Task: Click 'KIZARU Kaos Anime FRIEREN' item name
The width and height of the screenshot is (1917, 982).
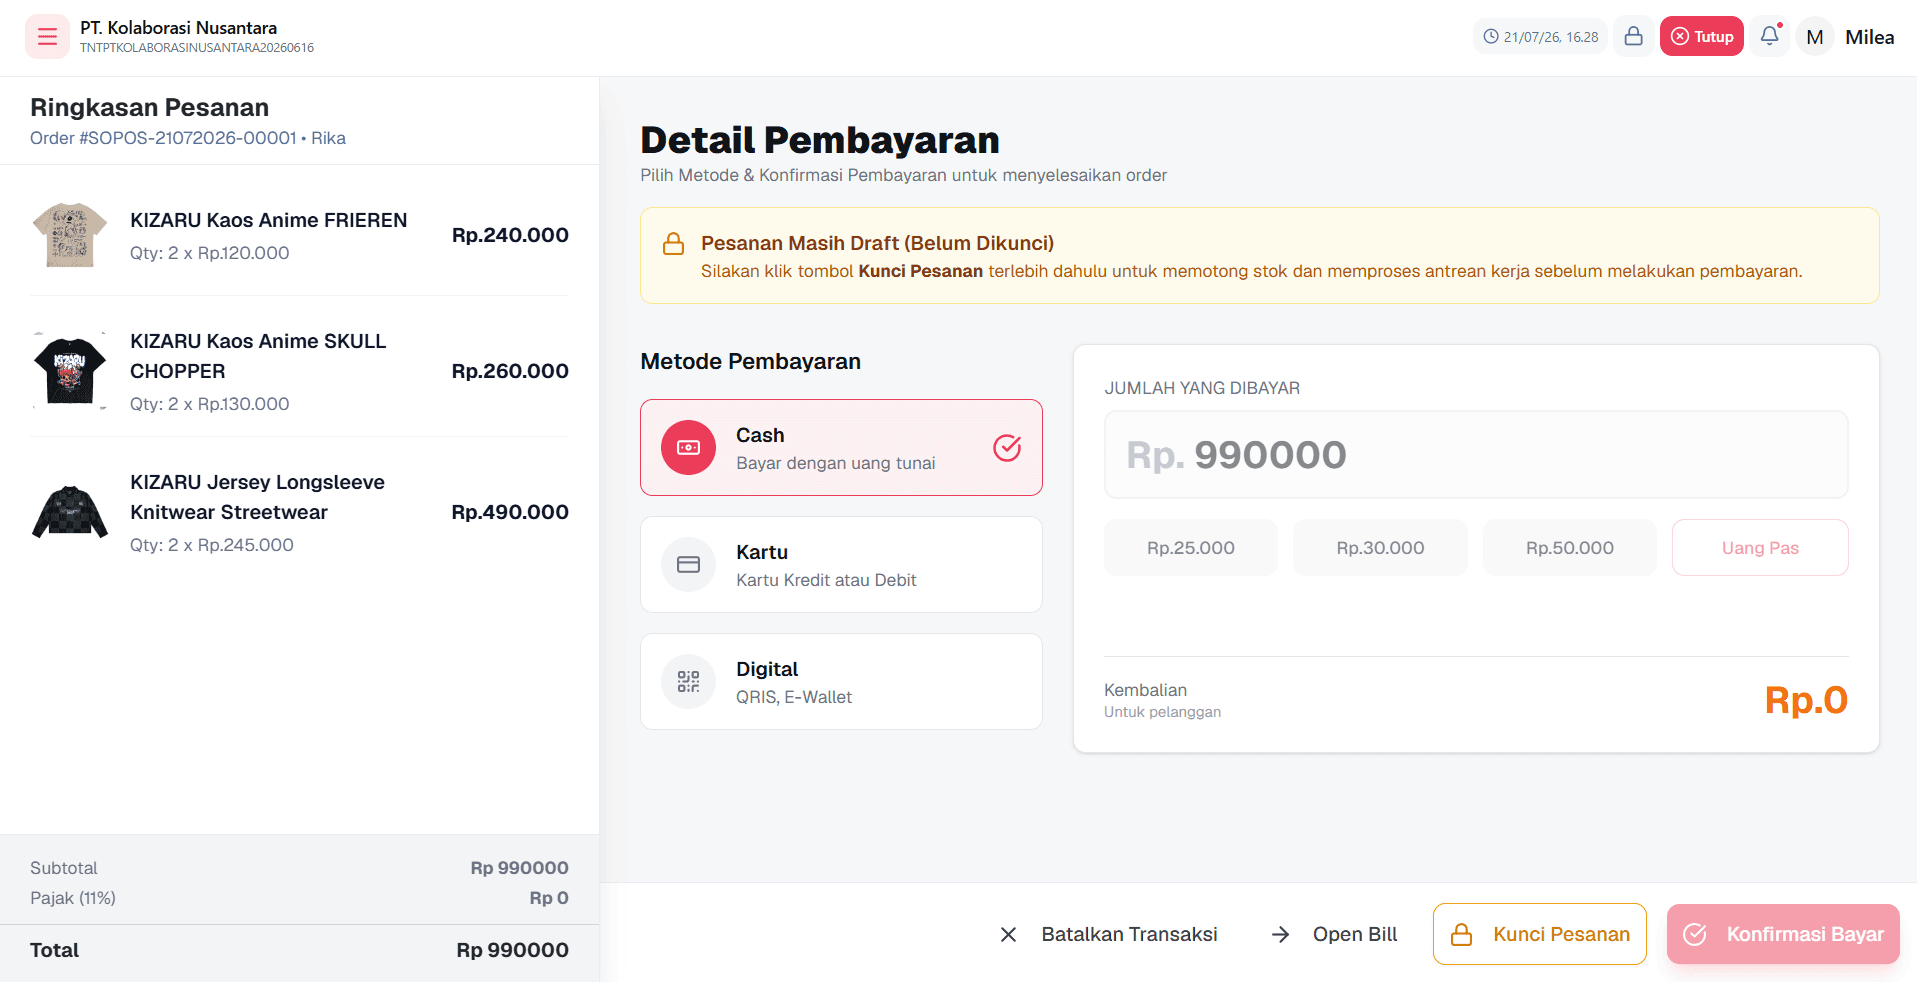Action: pyautogui.click(x=269, y=220)
